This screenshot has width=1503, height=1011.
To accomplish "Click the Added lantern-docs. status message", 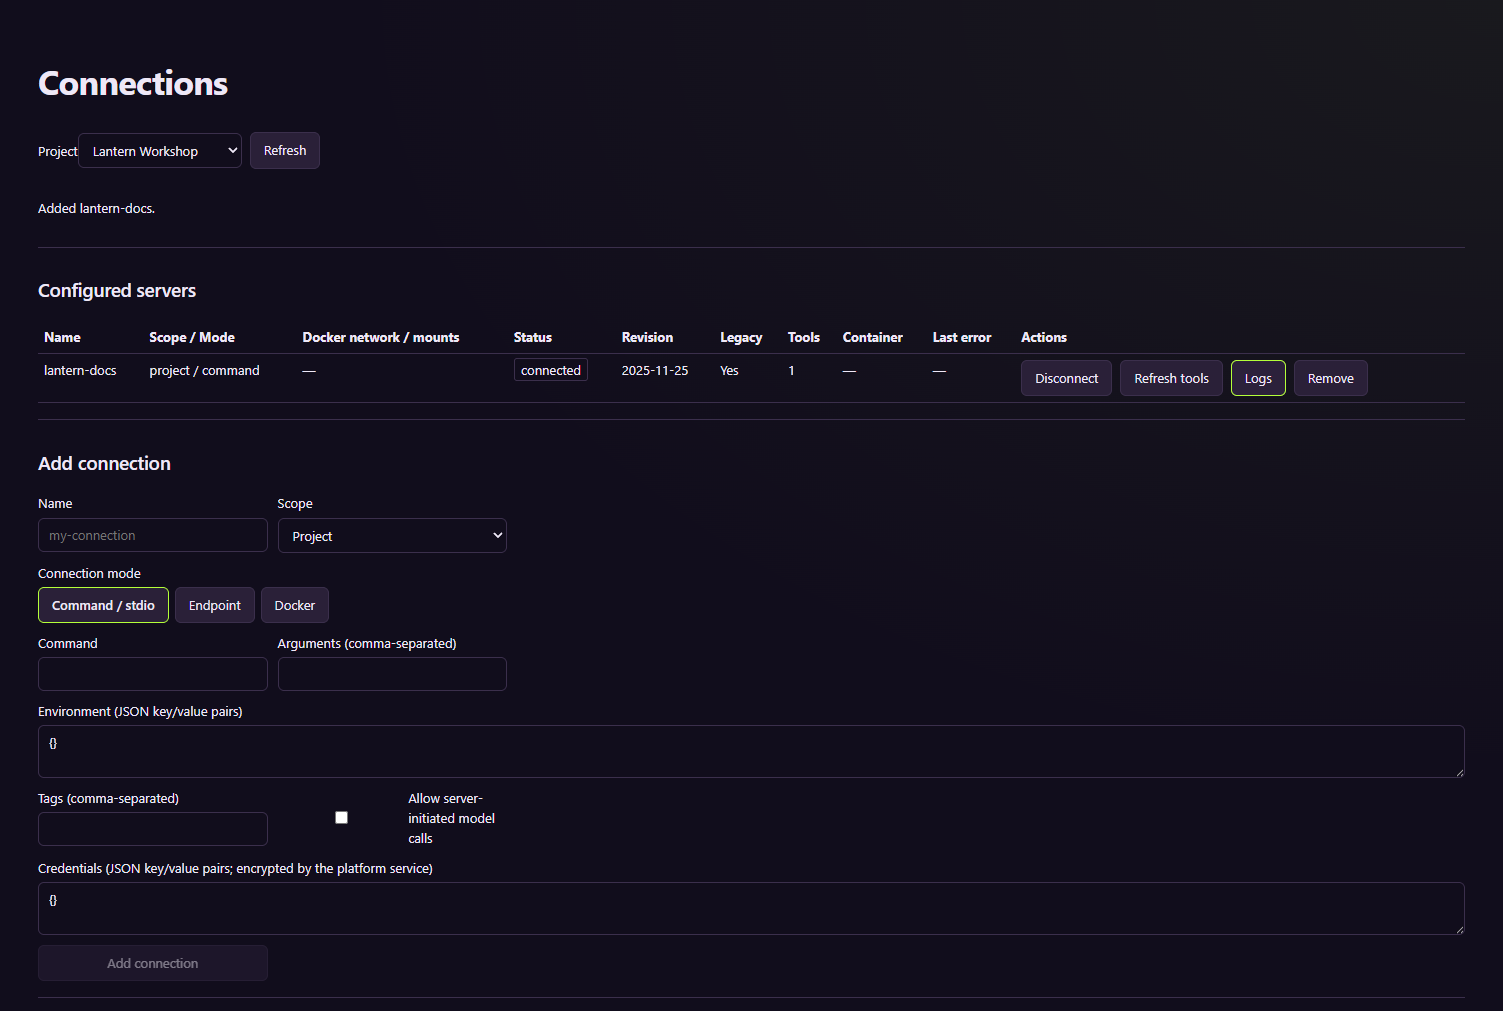I will click(x=96, y=208).
